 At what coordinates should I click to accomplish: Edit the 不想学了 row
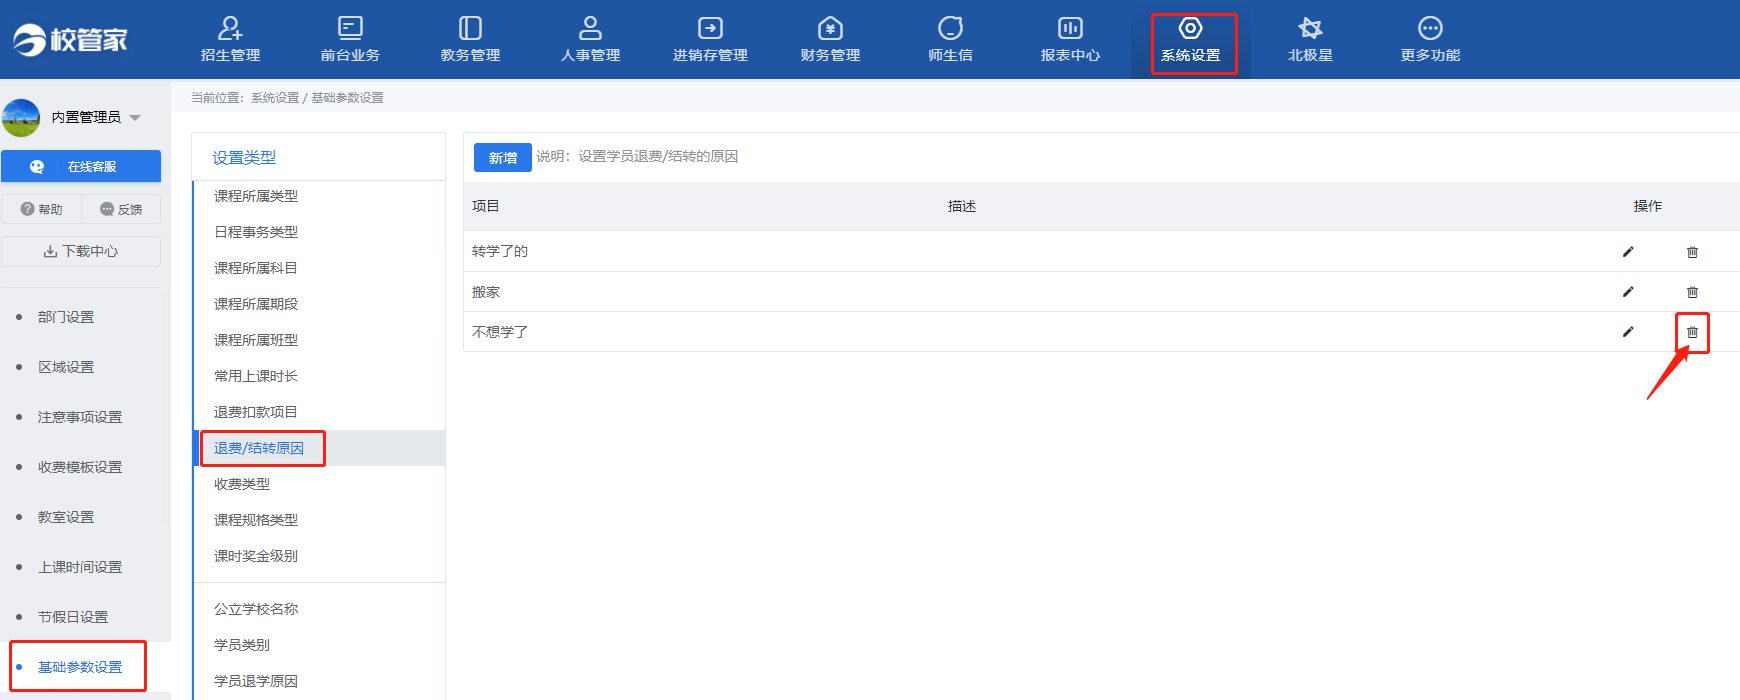[1628, 332]
